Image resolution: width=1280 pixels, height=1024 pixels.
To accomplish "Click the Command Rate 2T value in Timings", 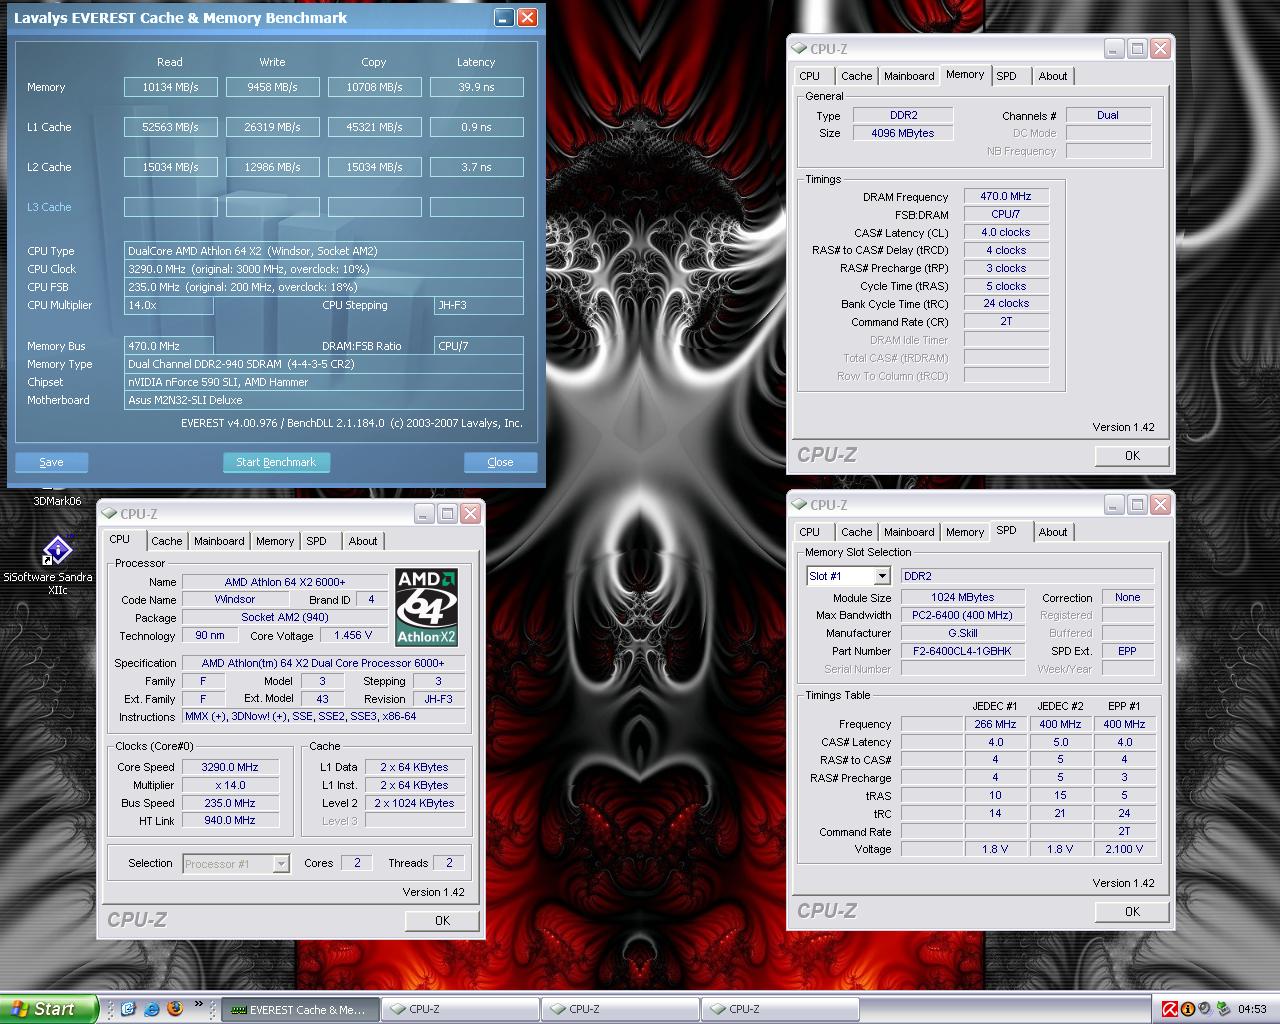I will pyautogui.click(x=1006, y=321).
